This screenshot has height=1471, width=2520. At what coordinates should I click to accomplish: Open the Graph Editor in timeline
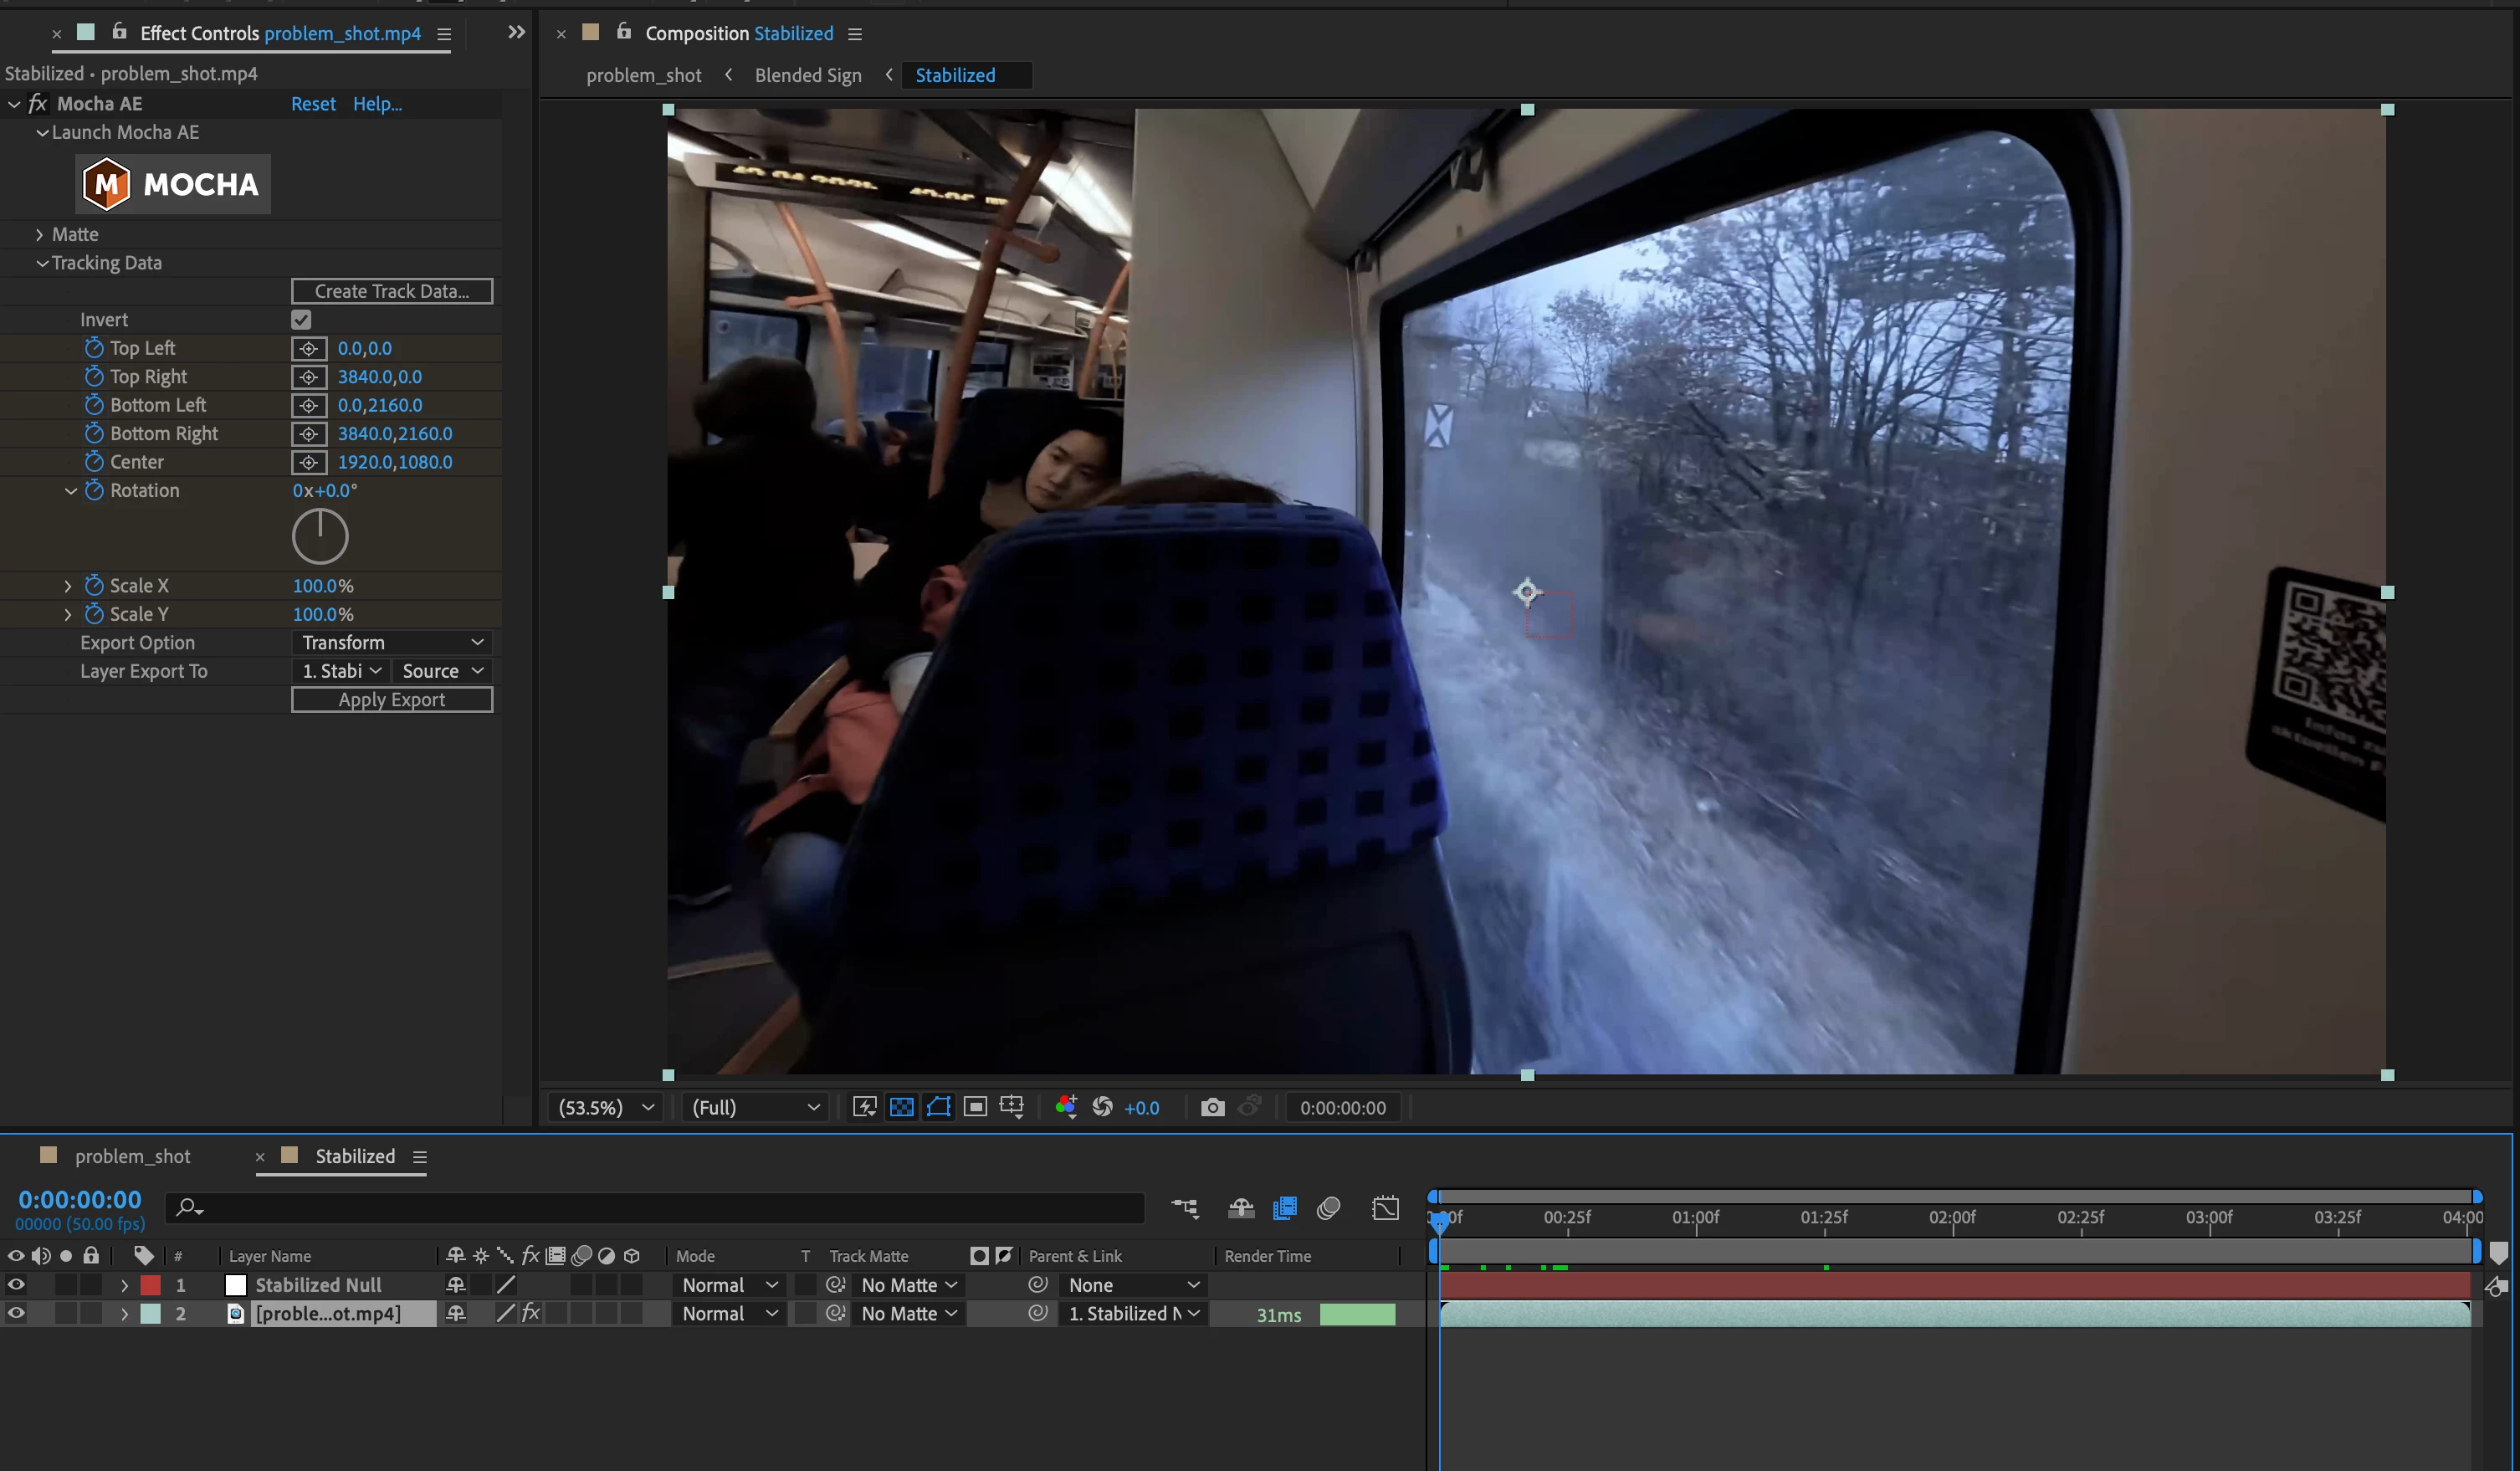tap(1385, 1208)
